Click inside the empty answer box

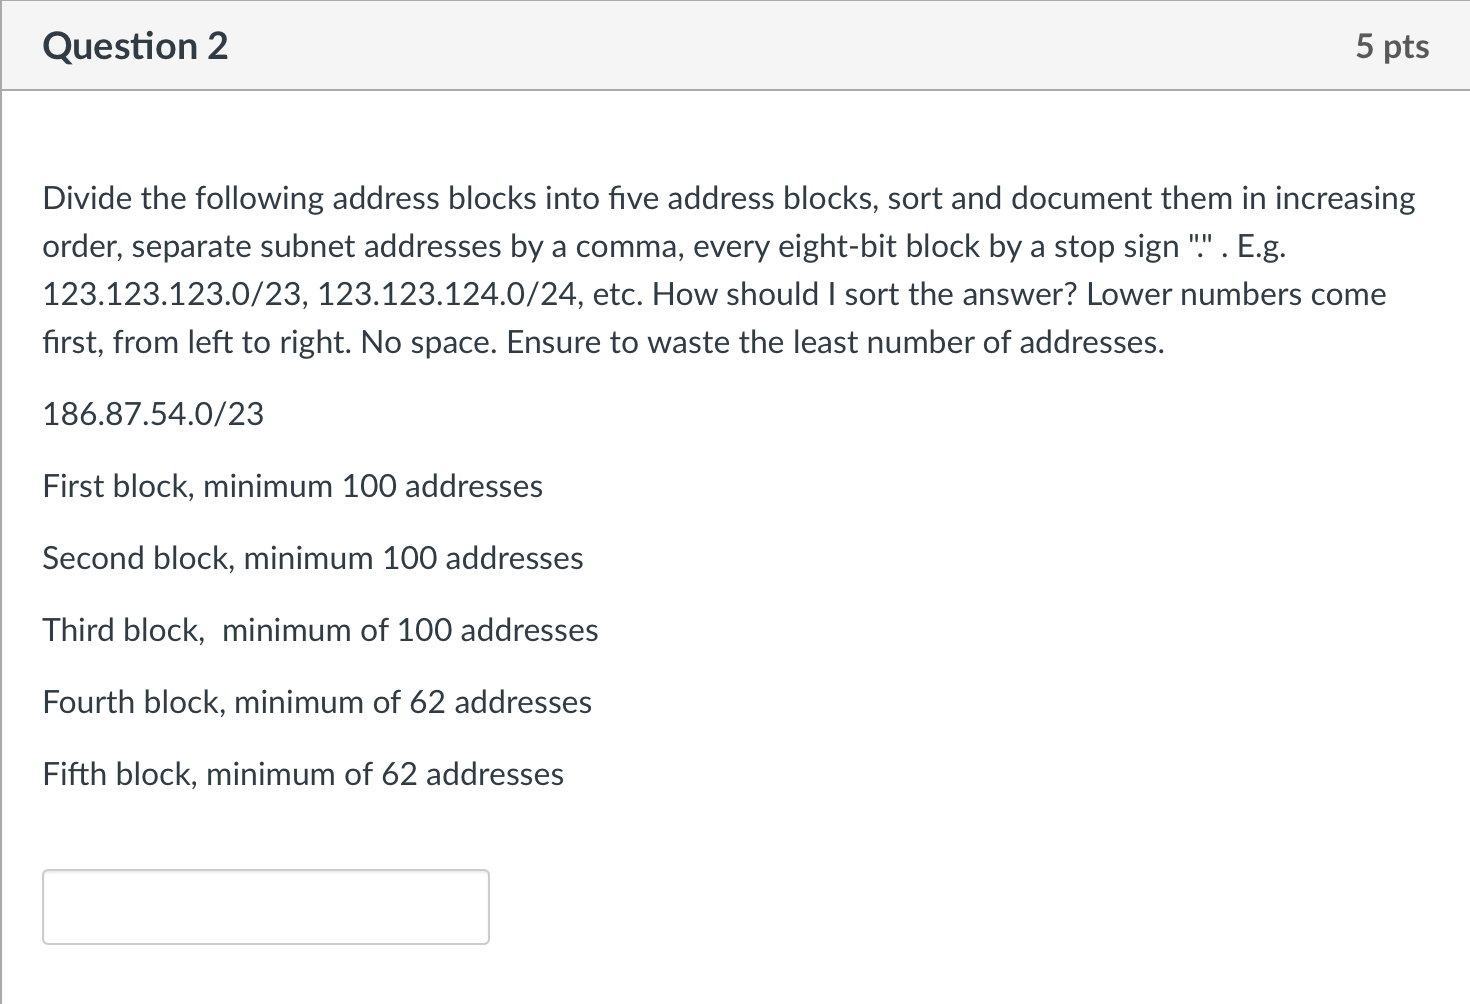(264, 906)
